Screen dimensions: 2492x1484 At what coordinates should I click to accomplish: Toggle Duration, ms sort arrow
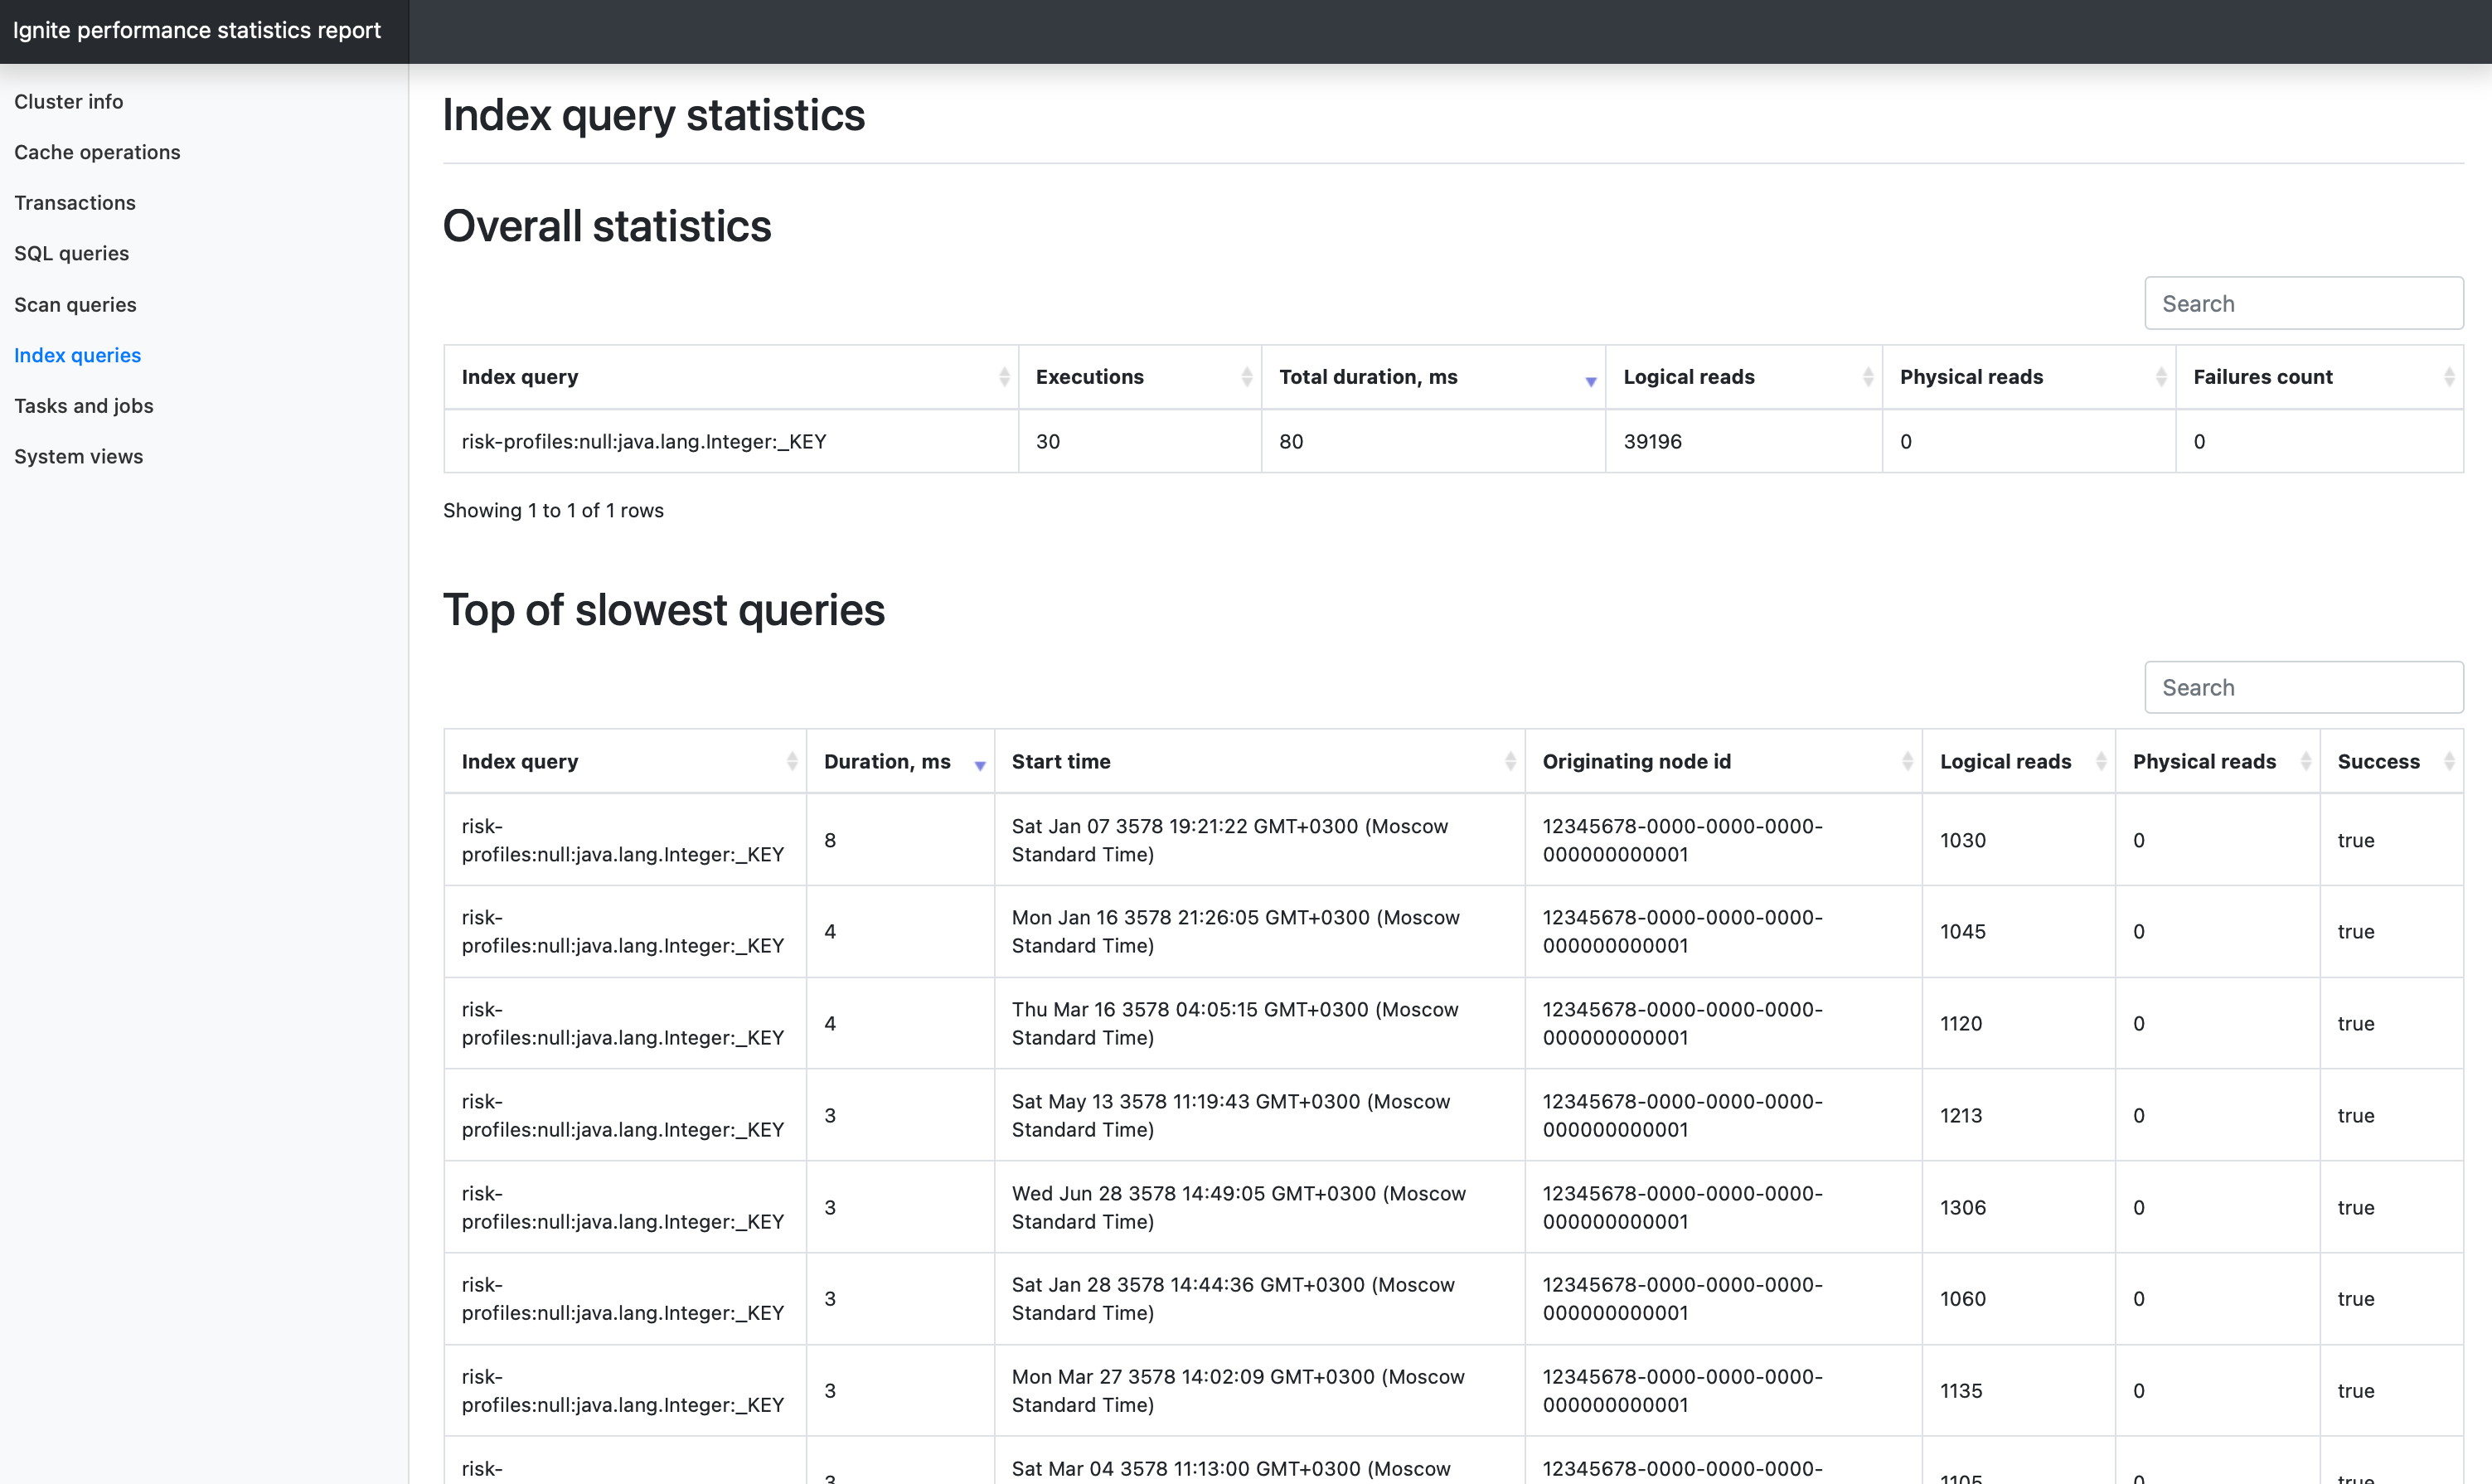(x=979, y=765)
